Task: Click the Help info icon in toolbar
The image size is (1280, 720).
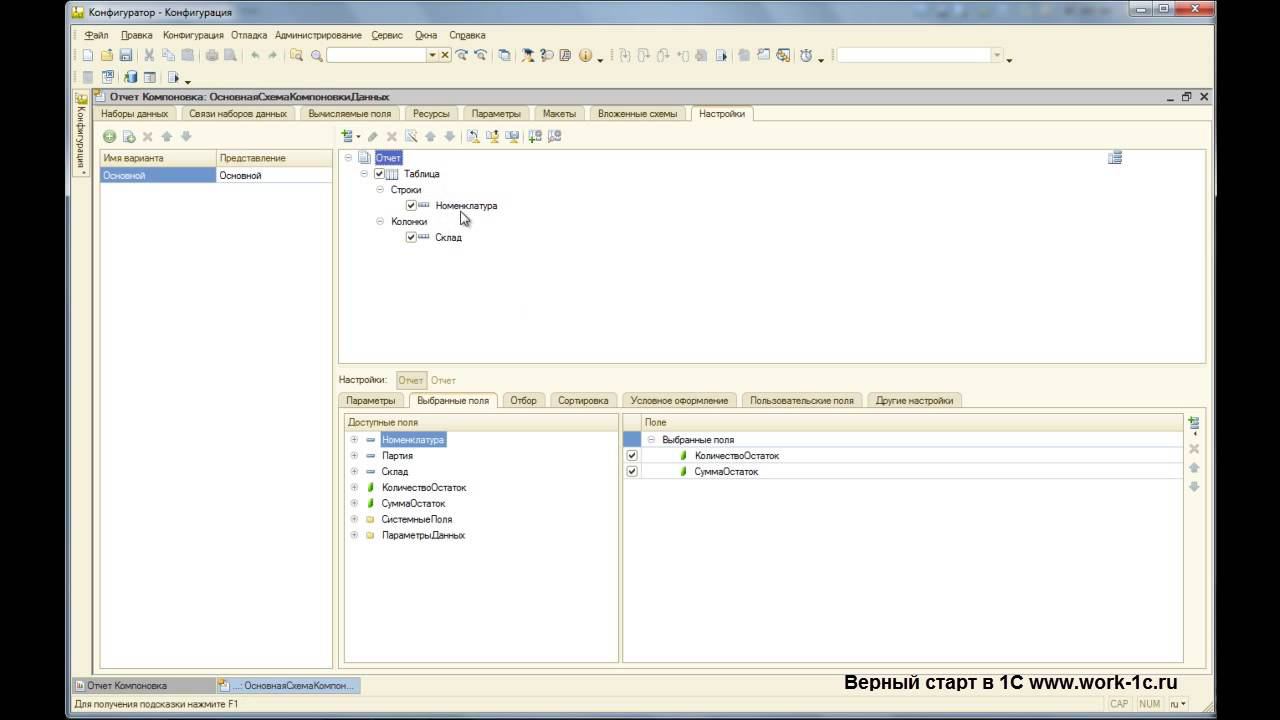Action: (x=585, y=56)
